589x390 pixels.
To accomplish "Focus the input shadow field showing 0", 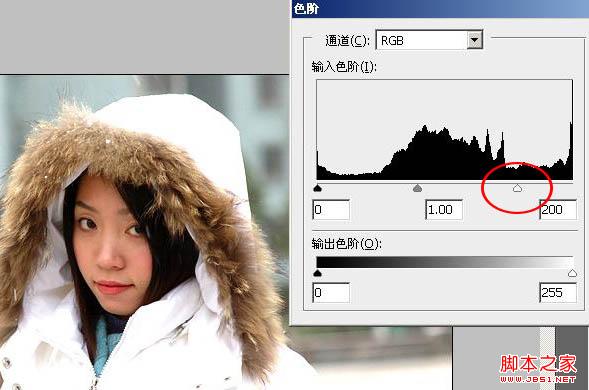I will click(x=331, y=210).
